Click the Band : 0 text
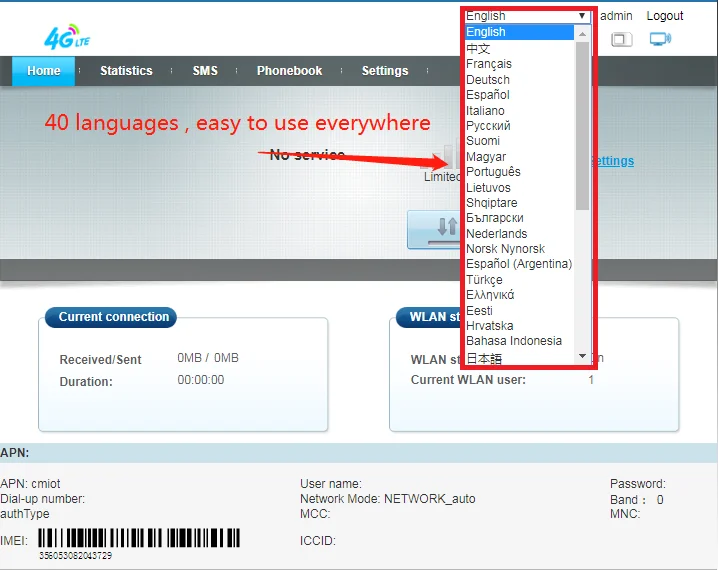Screen dimensions: 718x570 [x=637, y=499]
